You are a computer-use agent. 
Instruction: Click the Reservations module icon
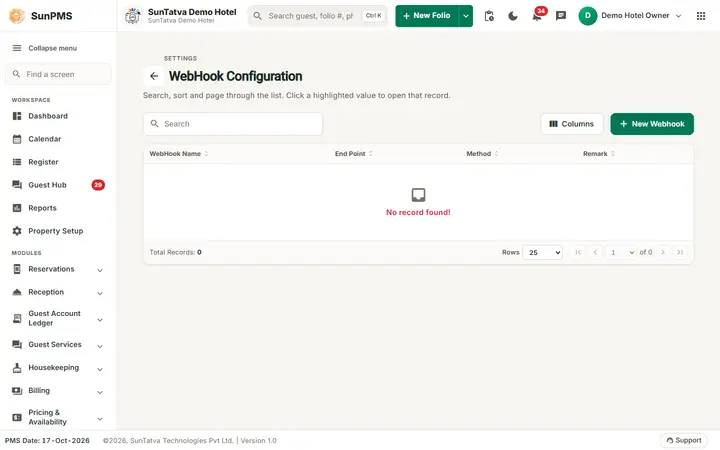(17, 269)
